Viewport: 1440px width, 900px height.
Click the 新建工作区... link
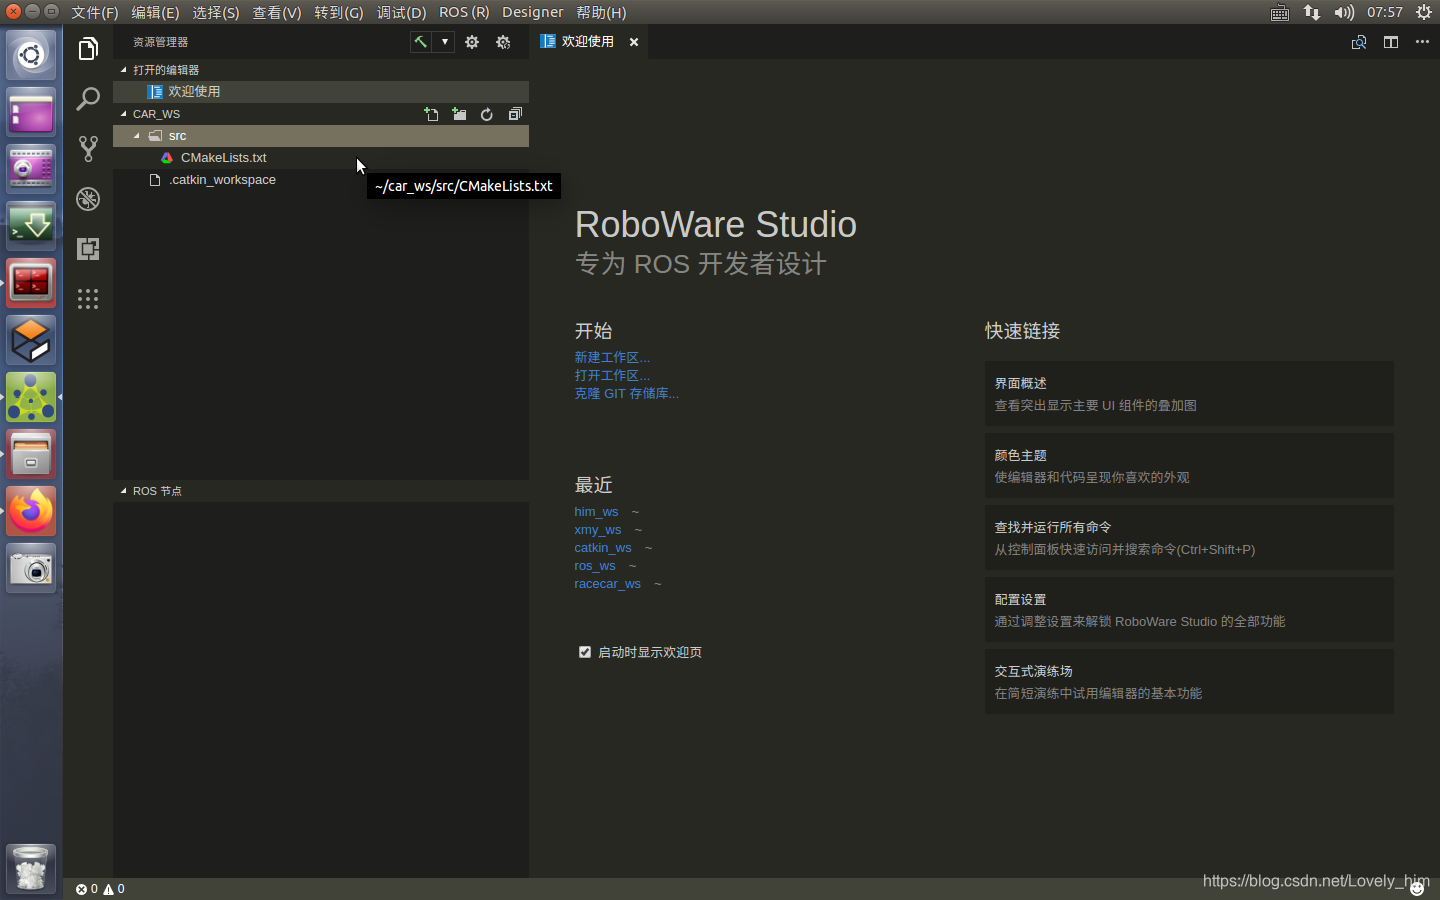click(612, 357)
